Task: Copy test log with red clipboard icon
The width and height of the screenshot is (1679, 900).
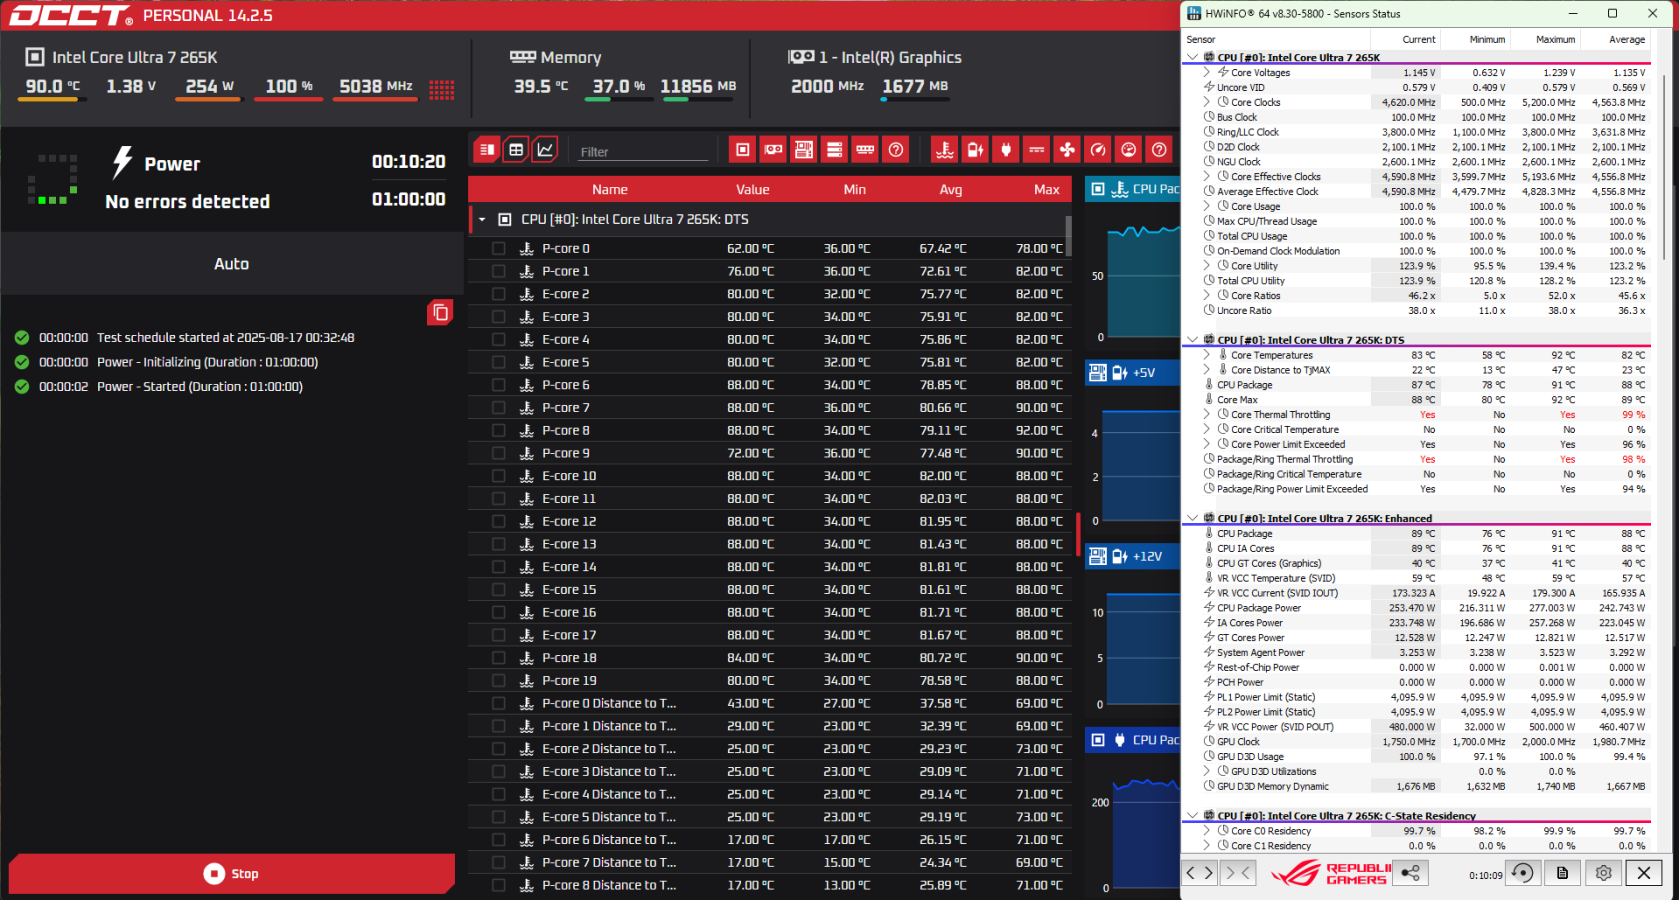Action: pyautogui.click(x=439, y=312)
